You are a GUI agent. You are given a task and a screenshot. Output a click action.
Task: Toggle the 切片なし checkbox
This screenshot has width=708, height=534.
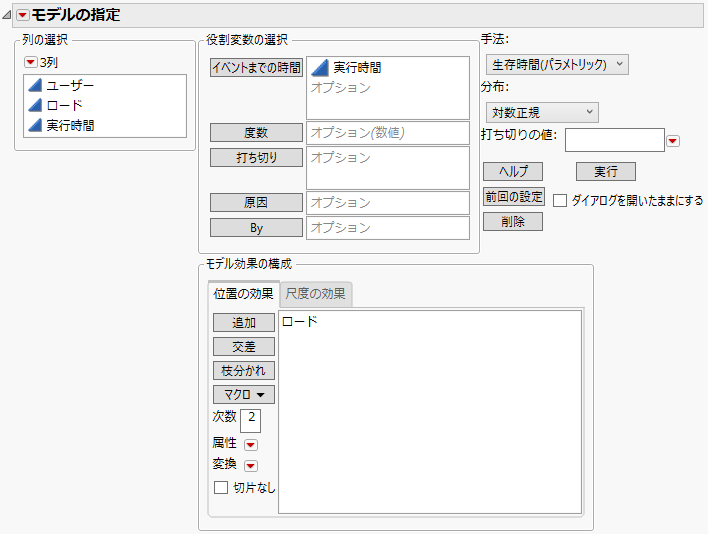tap(221, 488)
